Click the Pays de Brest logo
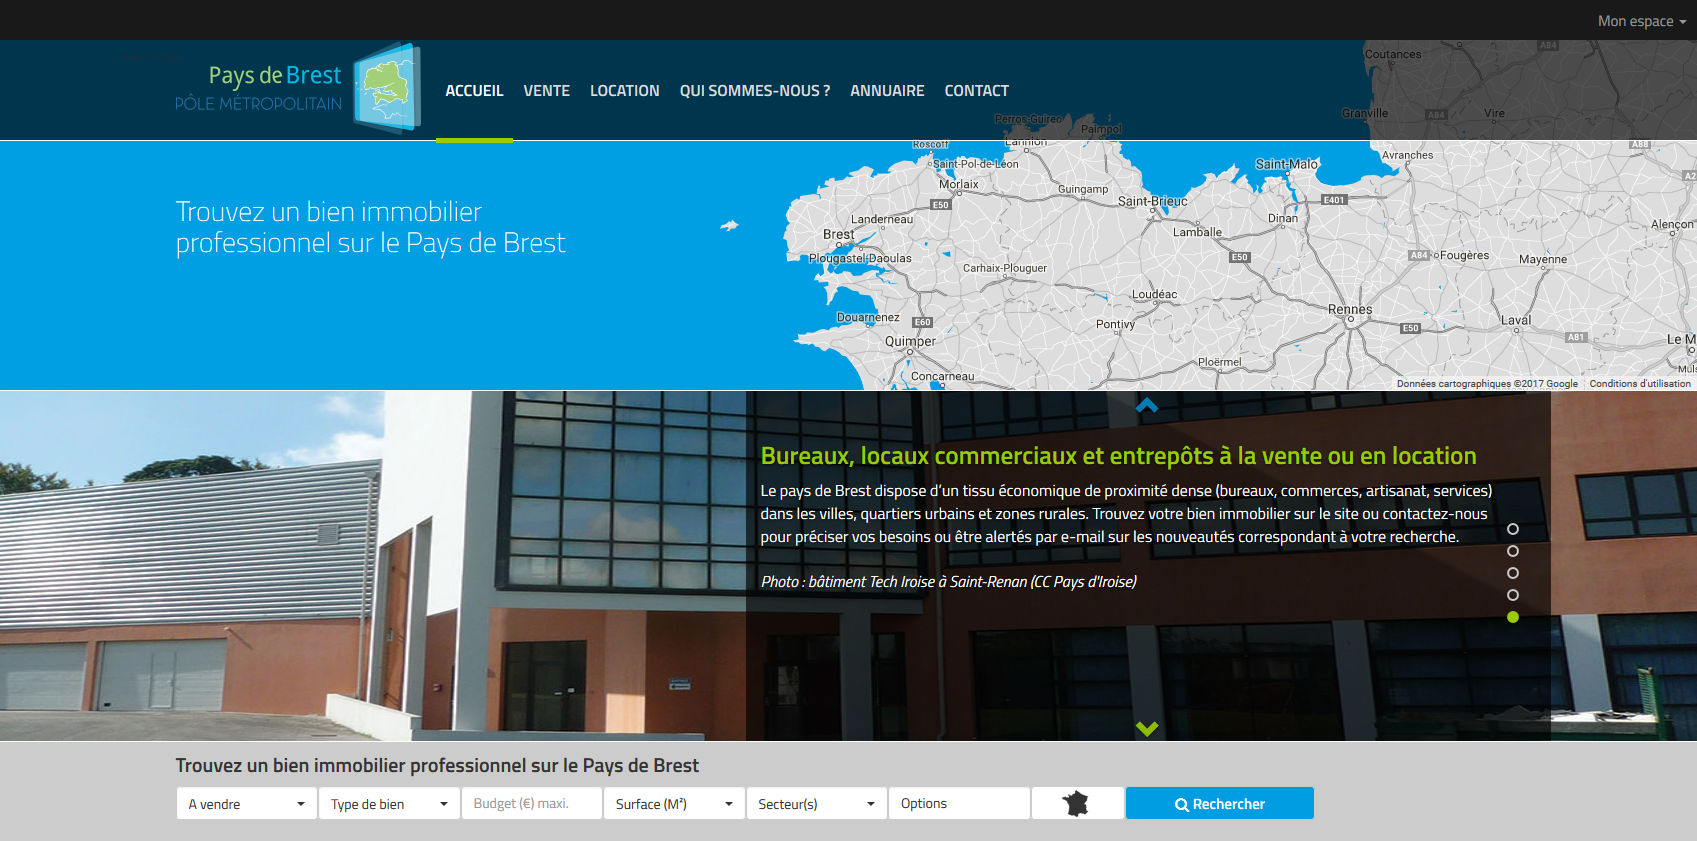This screenshot has width=1697, height=841. [x=297, y=88]
